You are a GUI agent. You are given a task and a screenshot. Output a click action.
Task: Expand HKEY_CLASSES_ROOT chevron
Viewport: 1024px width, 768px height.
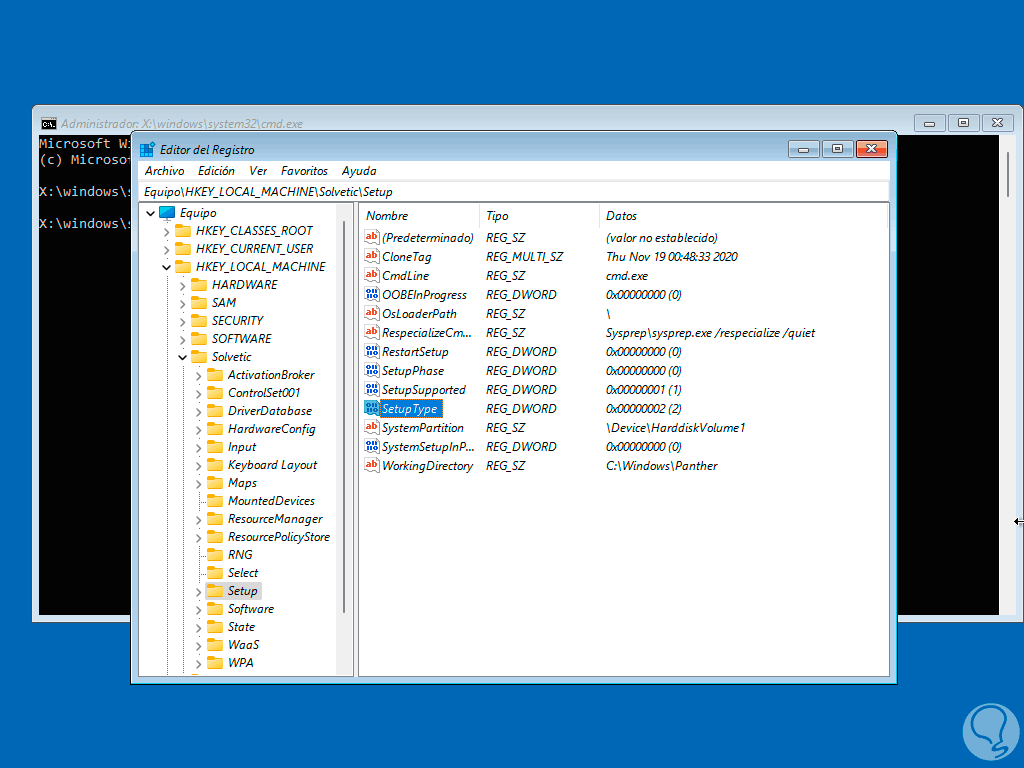pos(167,232)
